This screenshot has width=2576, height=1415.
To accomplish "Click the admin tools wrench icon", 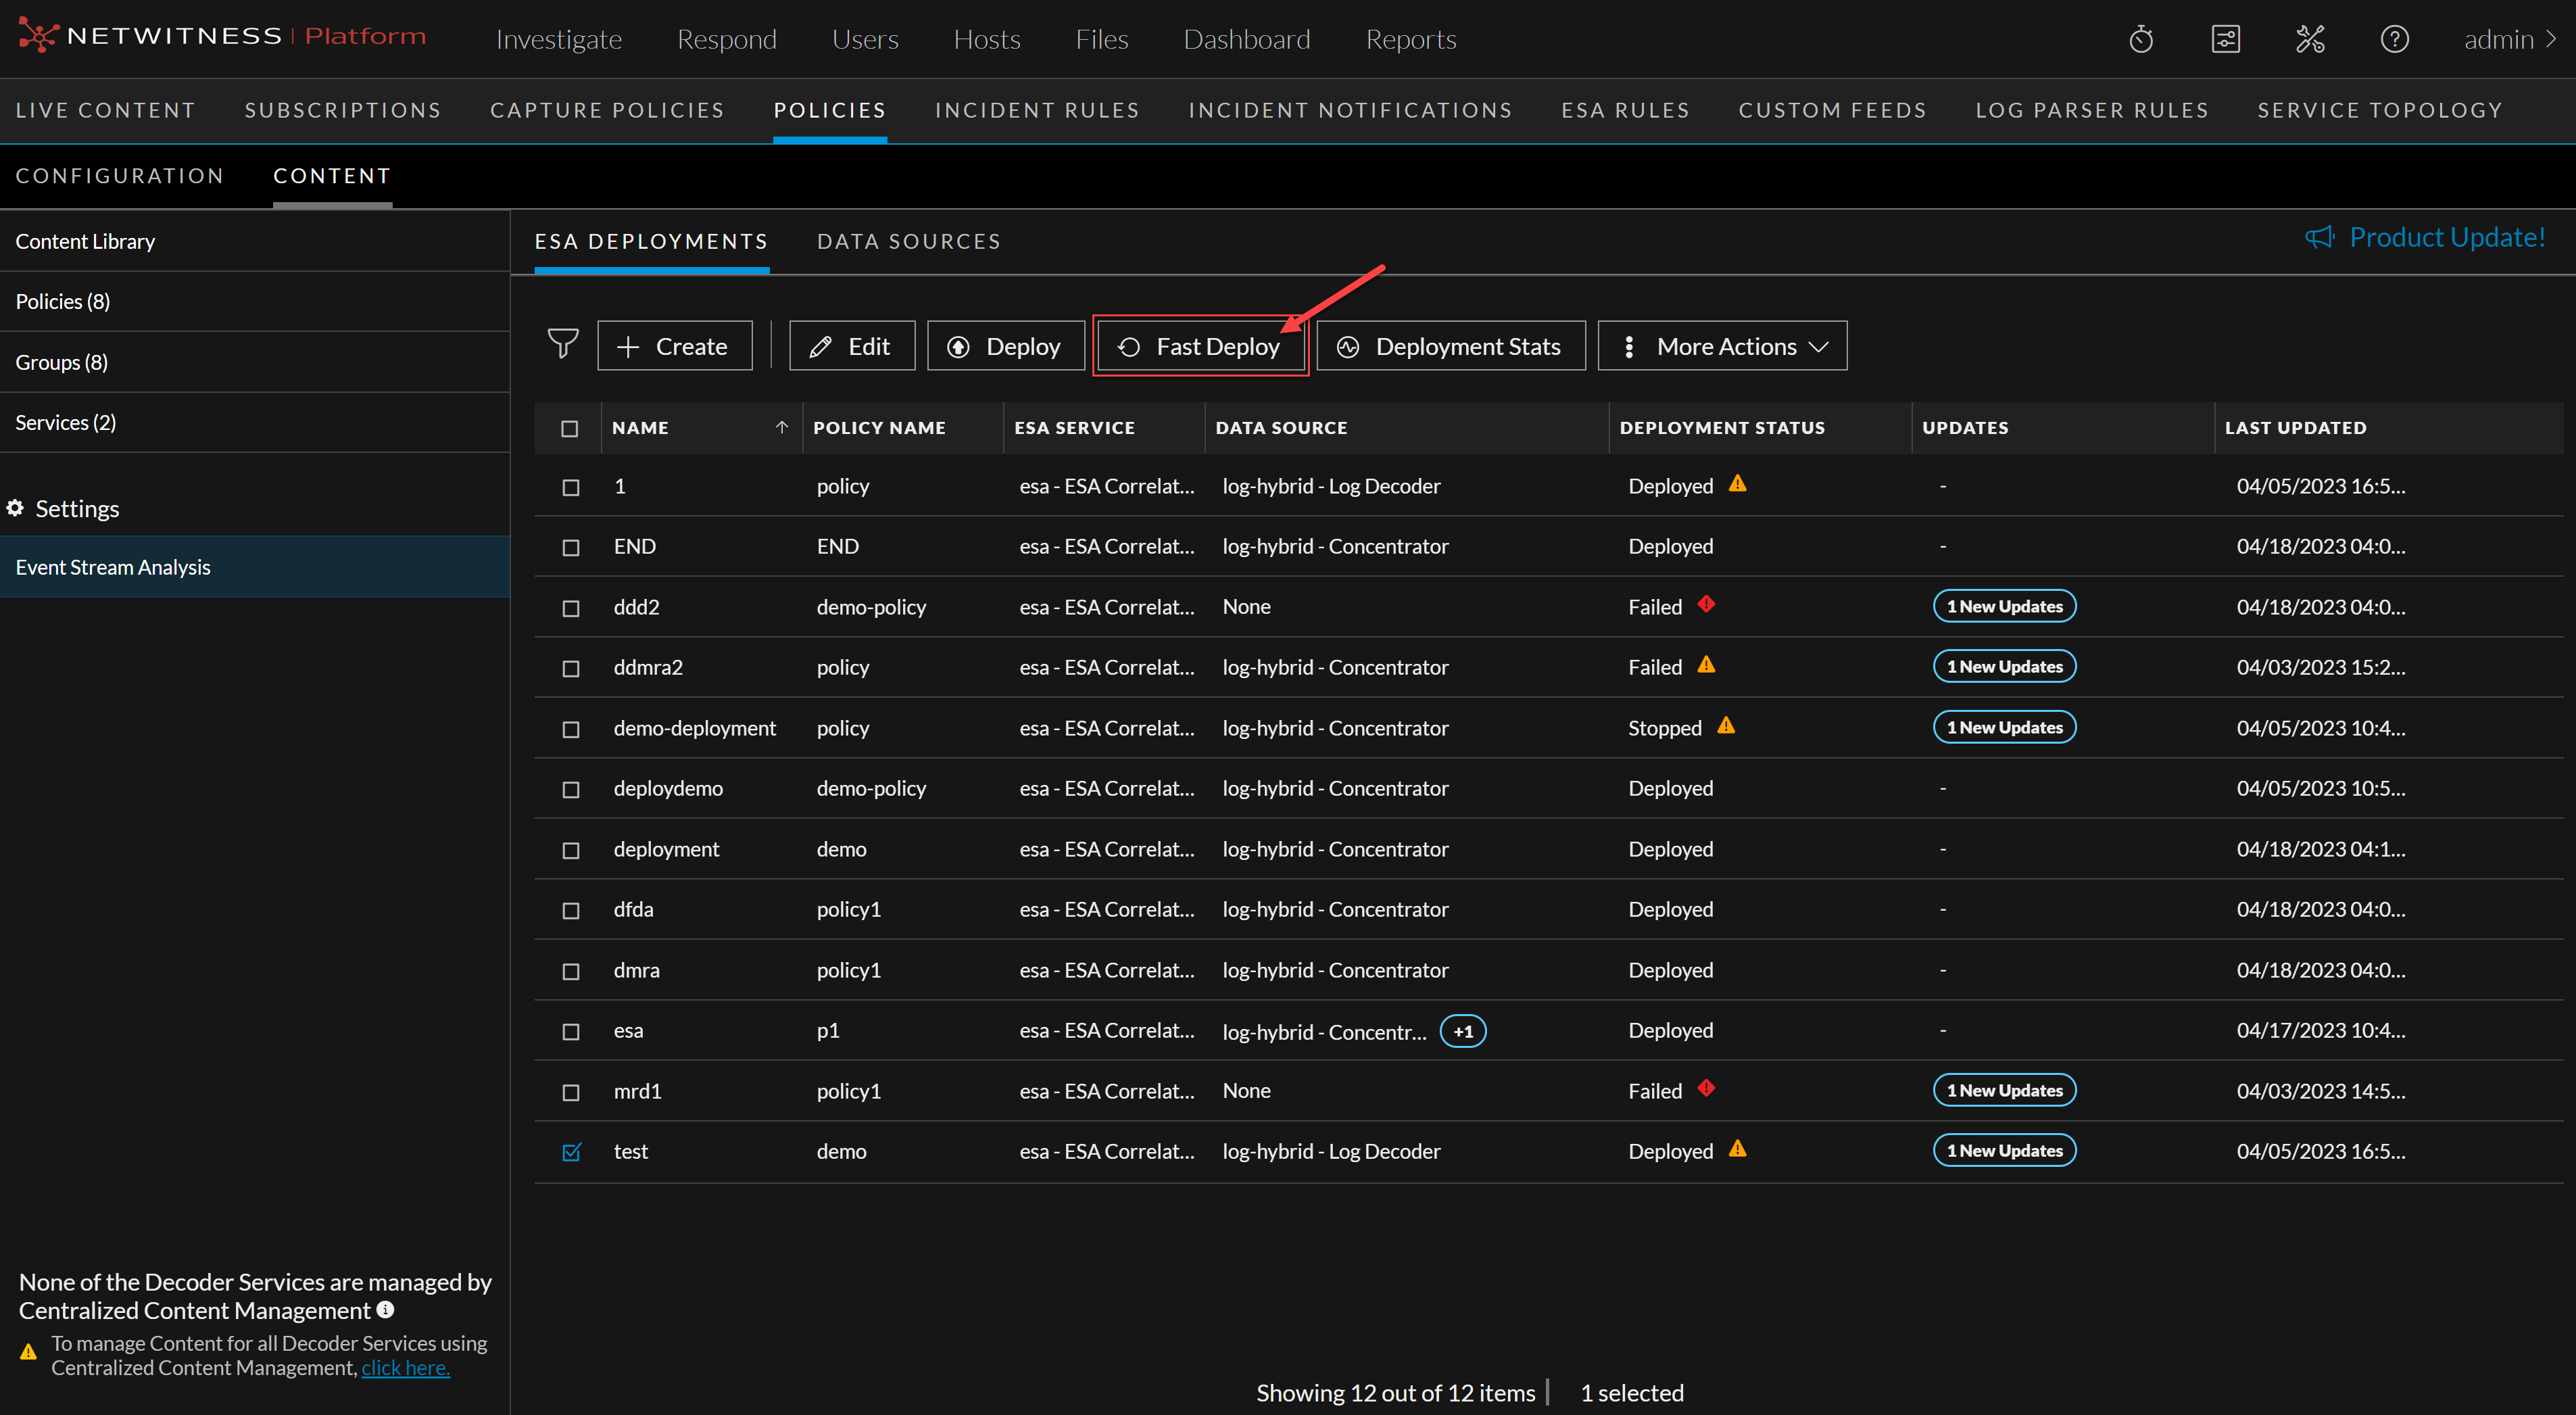I will tap(2311, 38).
